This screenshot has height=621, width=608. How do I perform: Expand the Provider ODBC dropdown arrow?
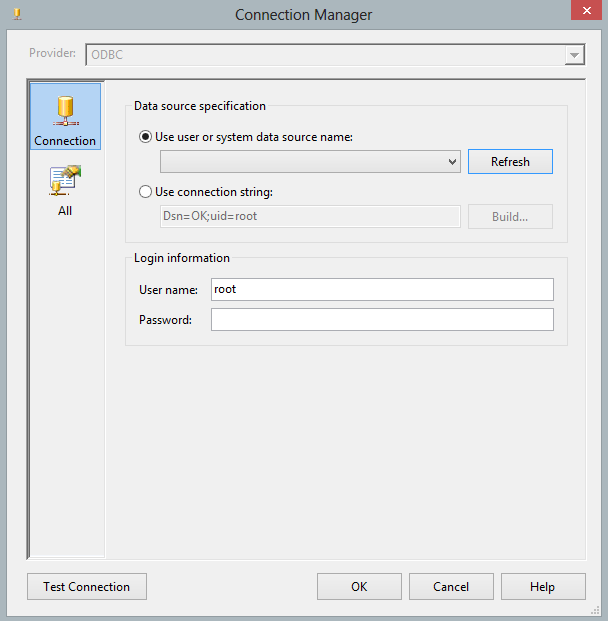(574, 55)
